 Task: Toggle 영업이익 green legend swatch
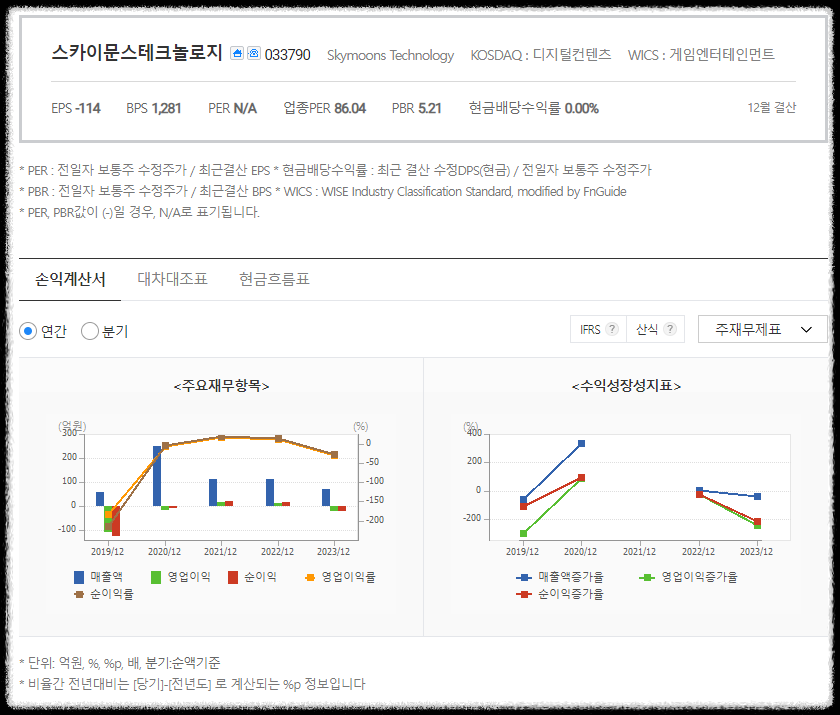click(x=156, y=577)
